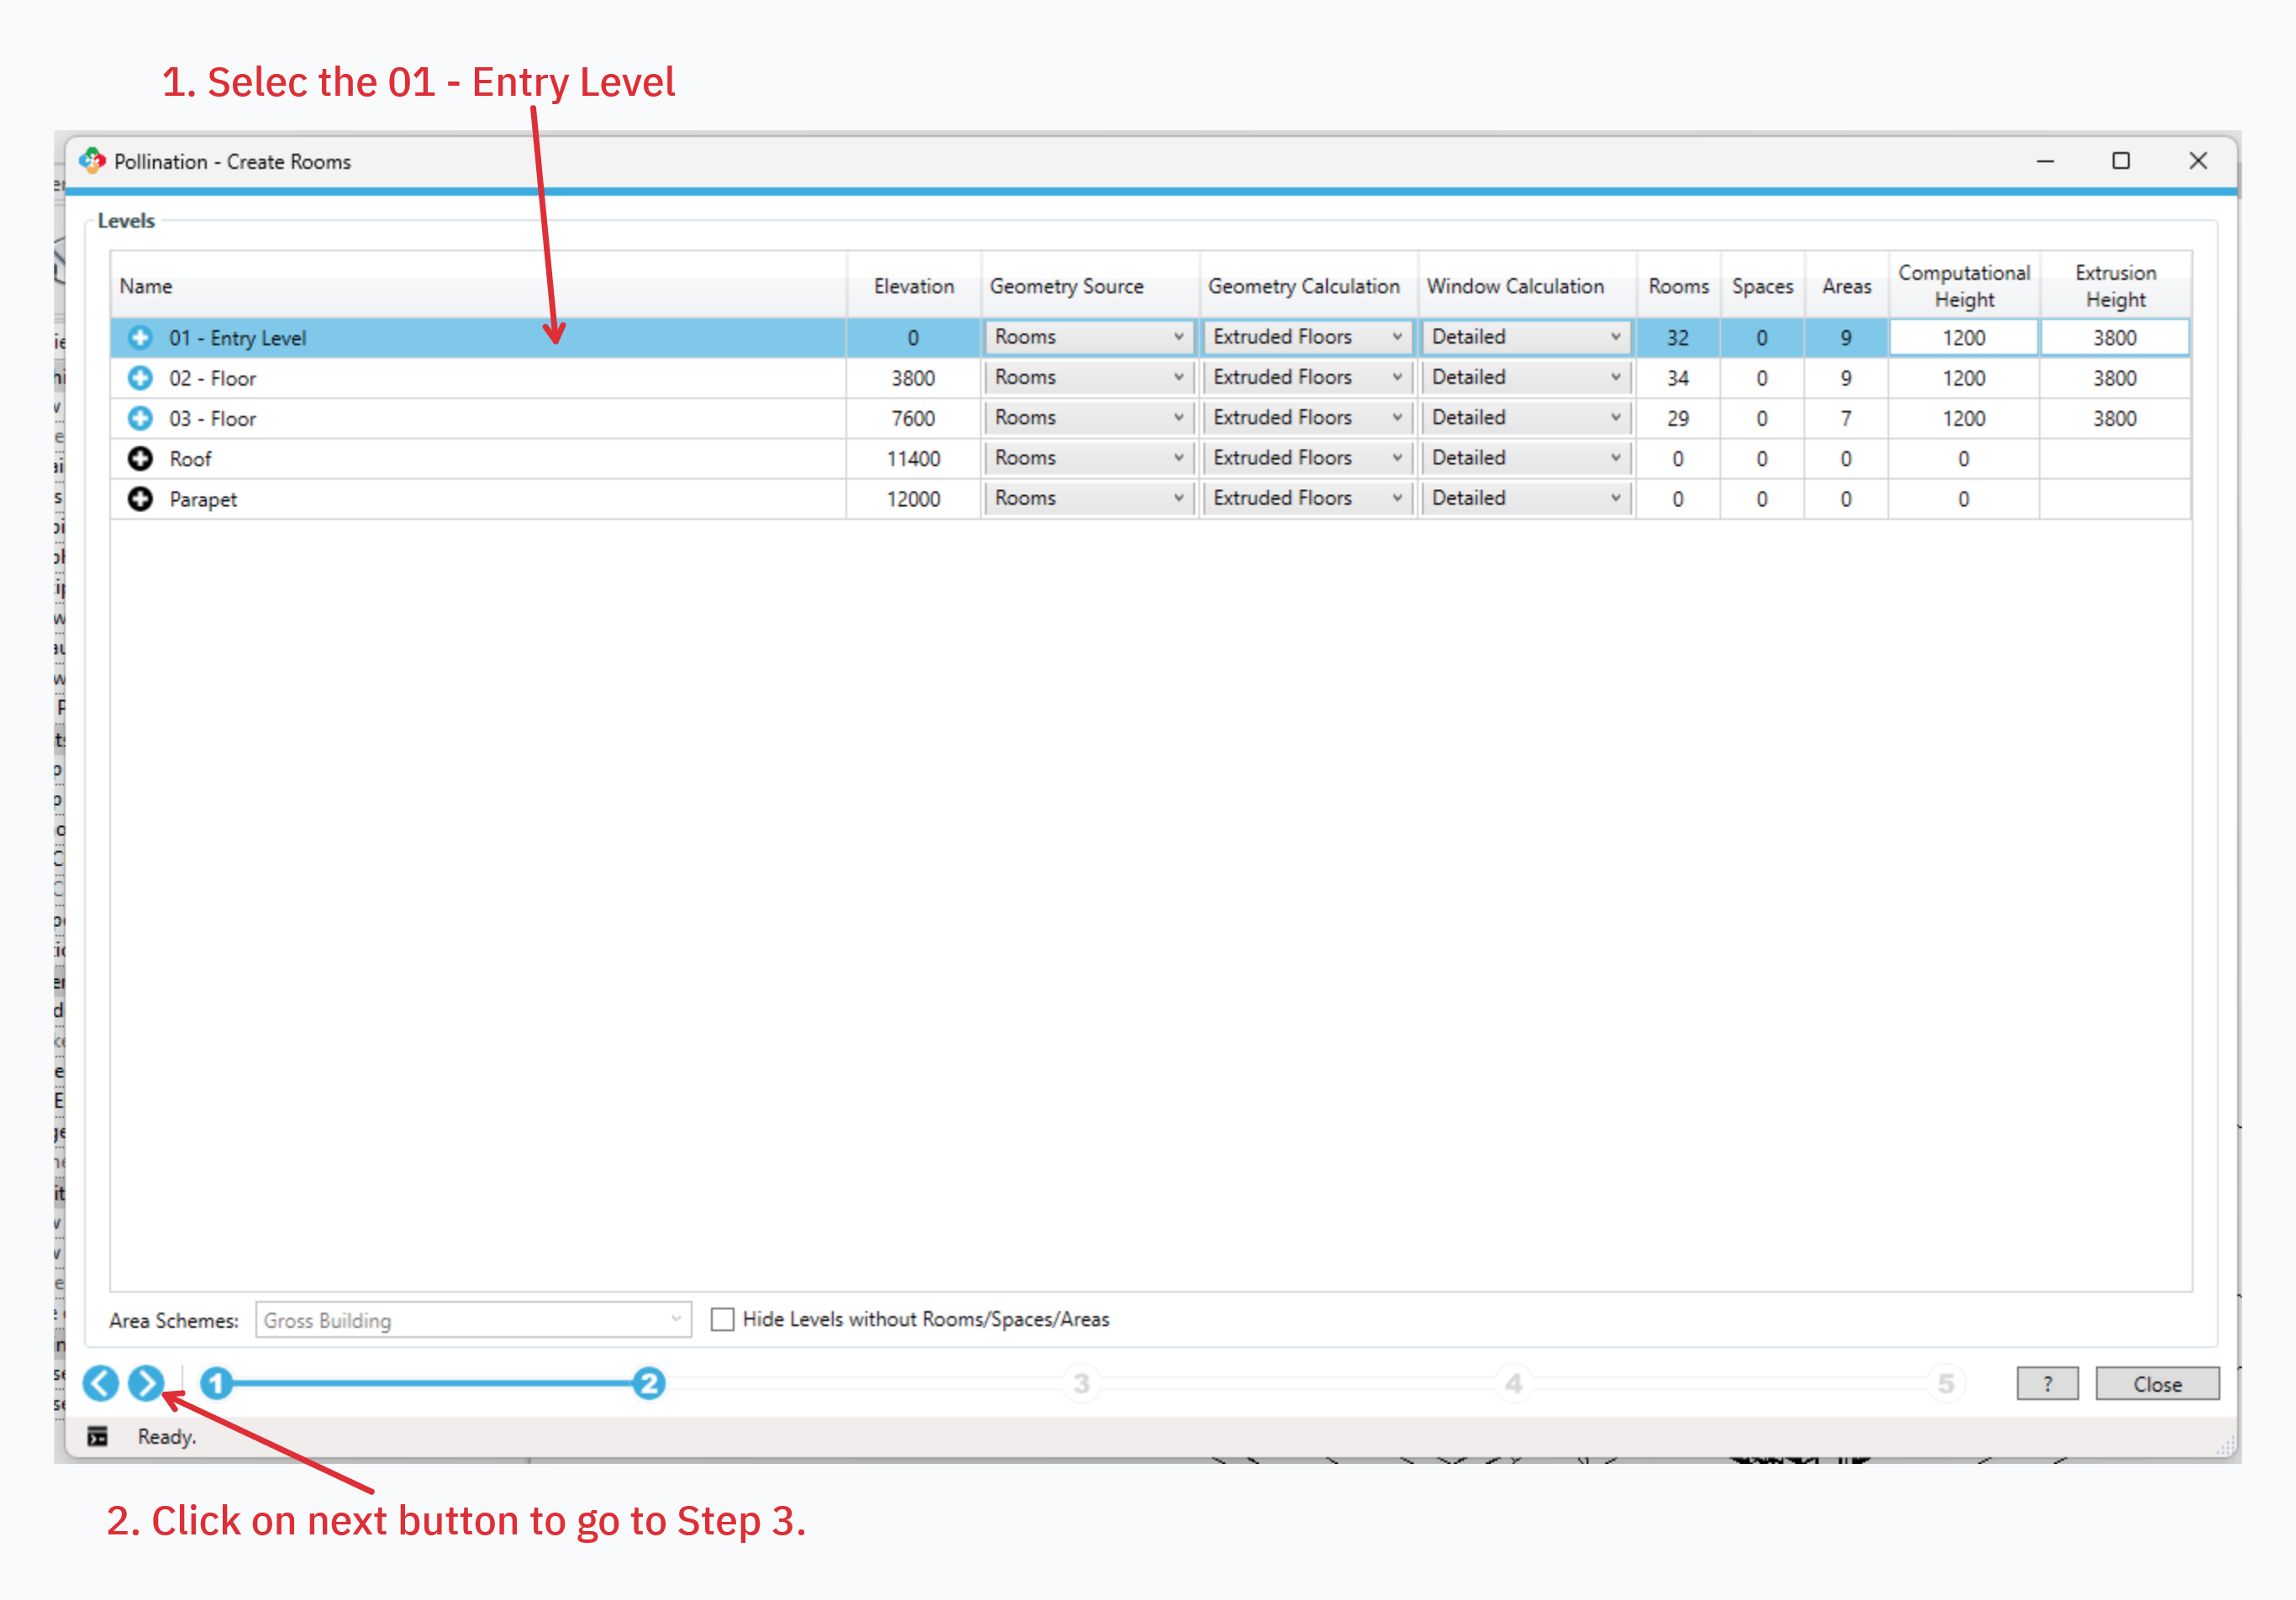Click the previous step arrow button
Screen dimensions: 2296x1600
[x=100, y=1383]
